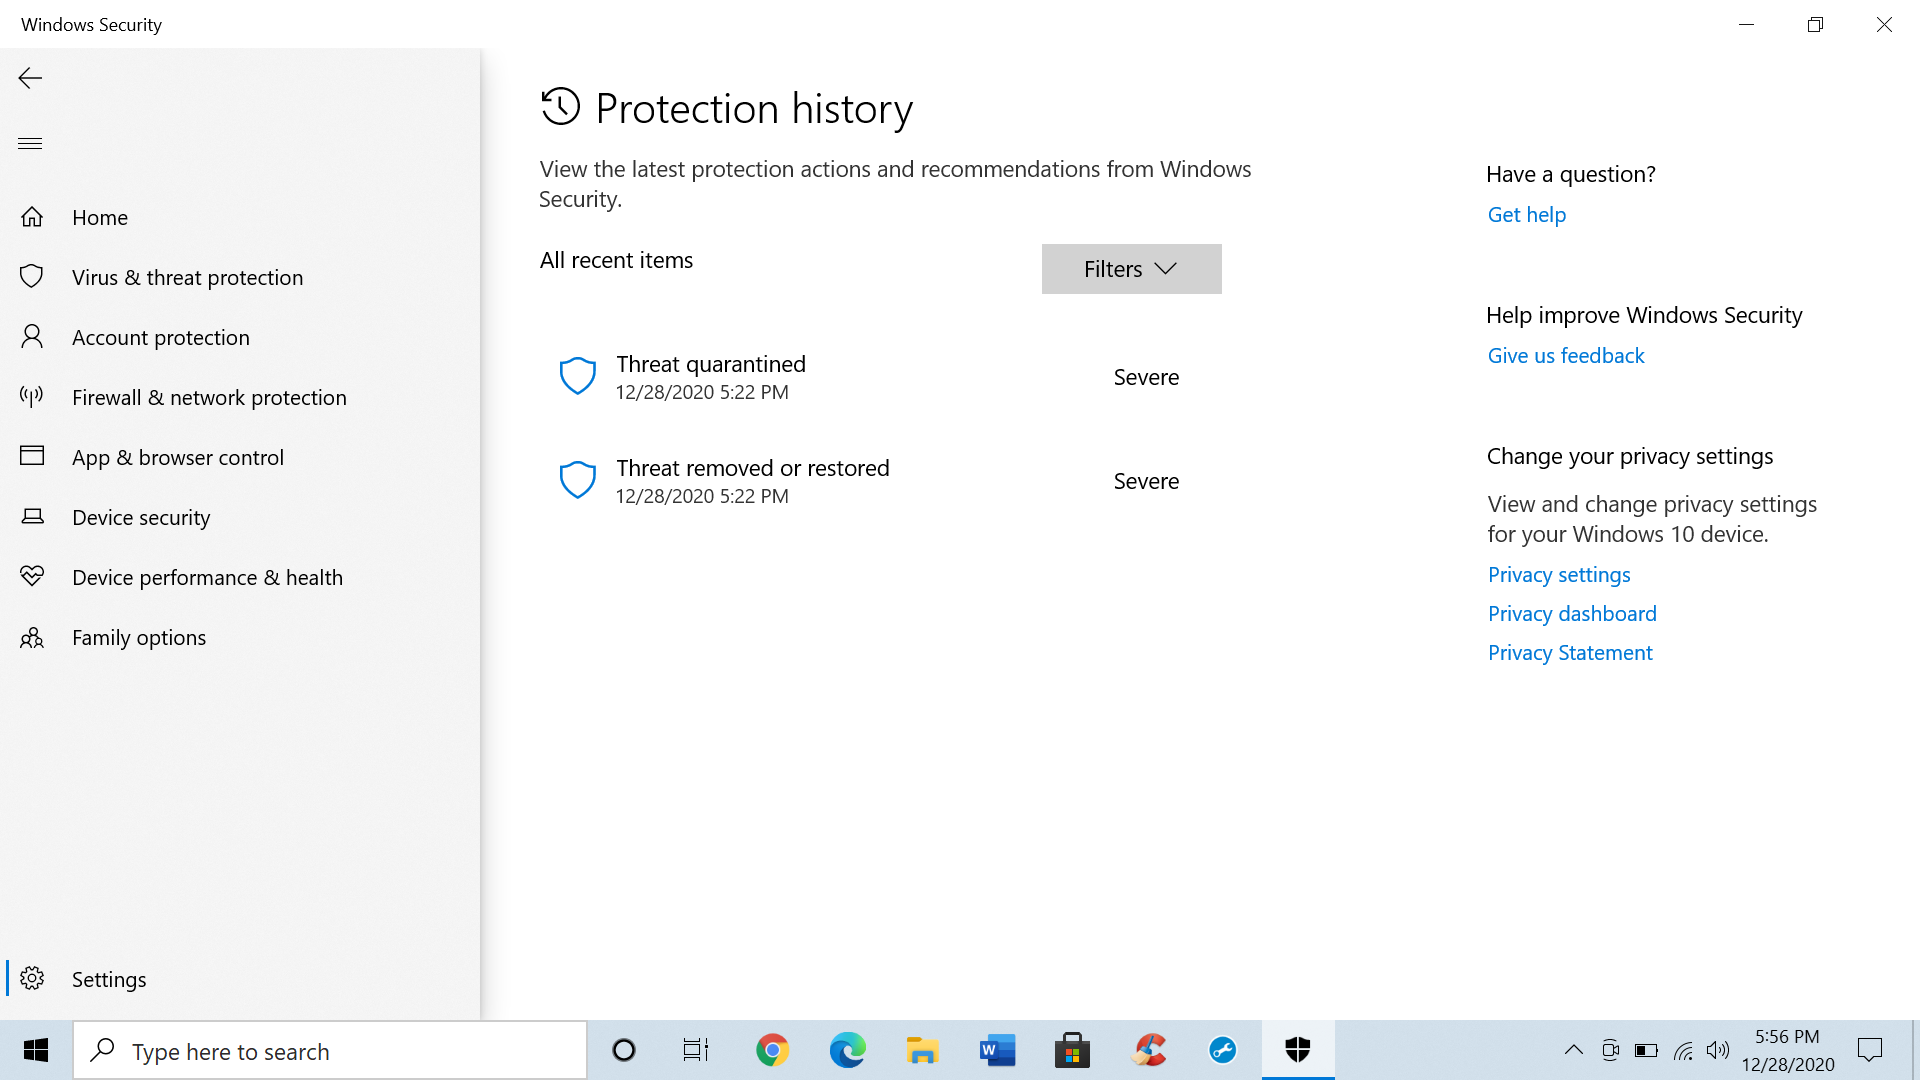The height and width of the screenshot is (1080, 1920).
Task: Click the Cortana circle icon
Action: tap(624, 1050)
